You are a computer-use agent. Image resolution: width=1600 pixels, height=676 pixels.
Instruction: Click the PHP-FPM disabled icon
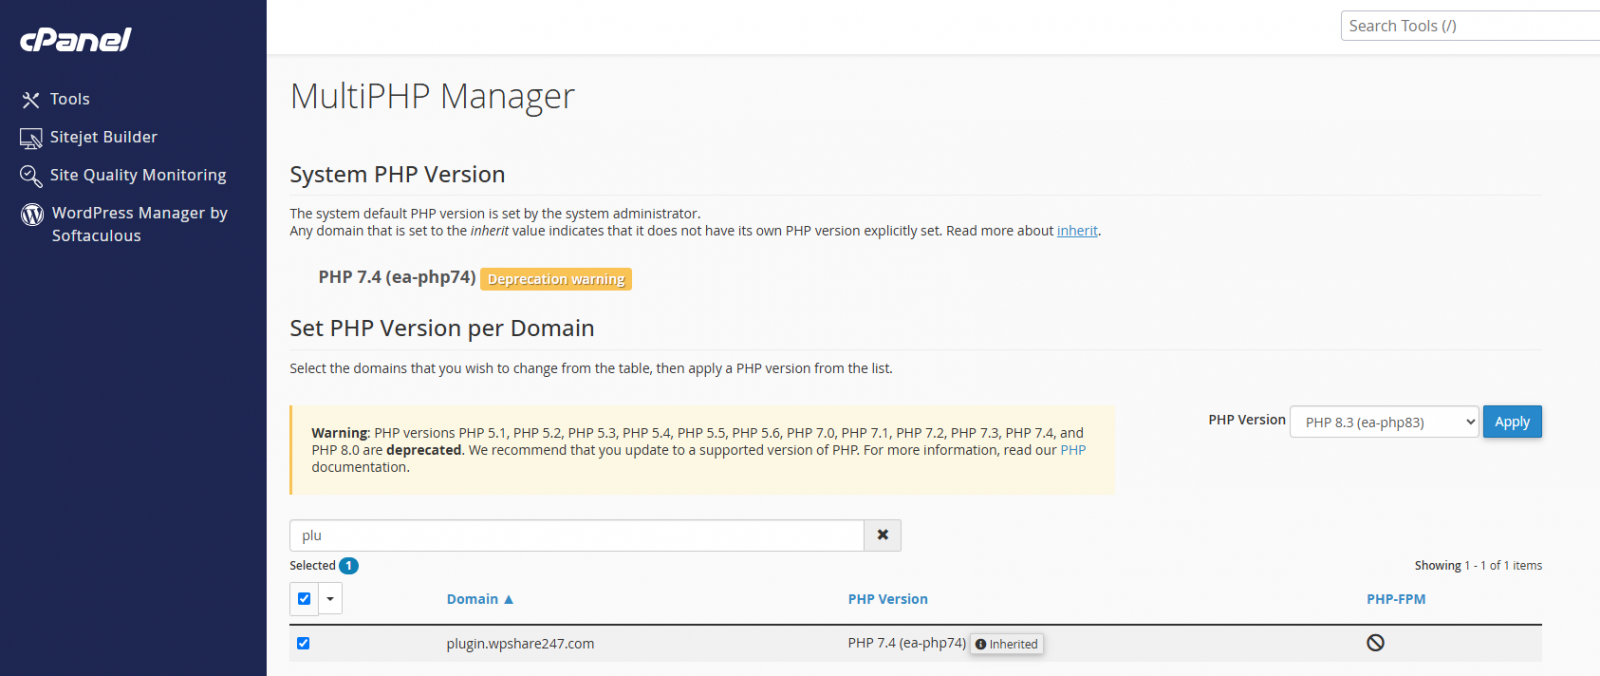[1375, 643]
